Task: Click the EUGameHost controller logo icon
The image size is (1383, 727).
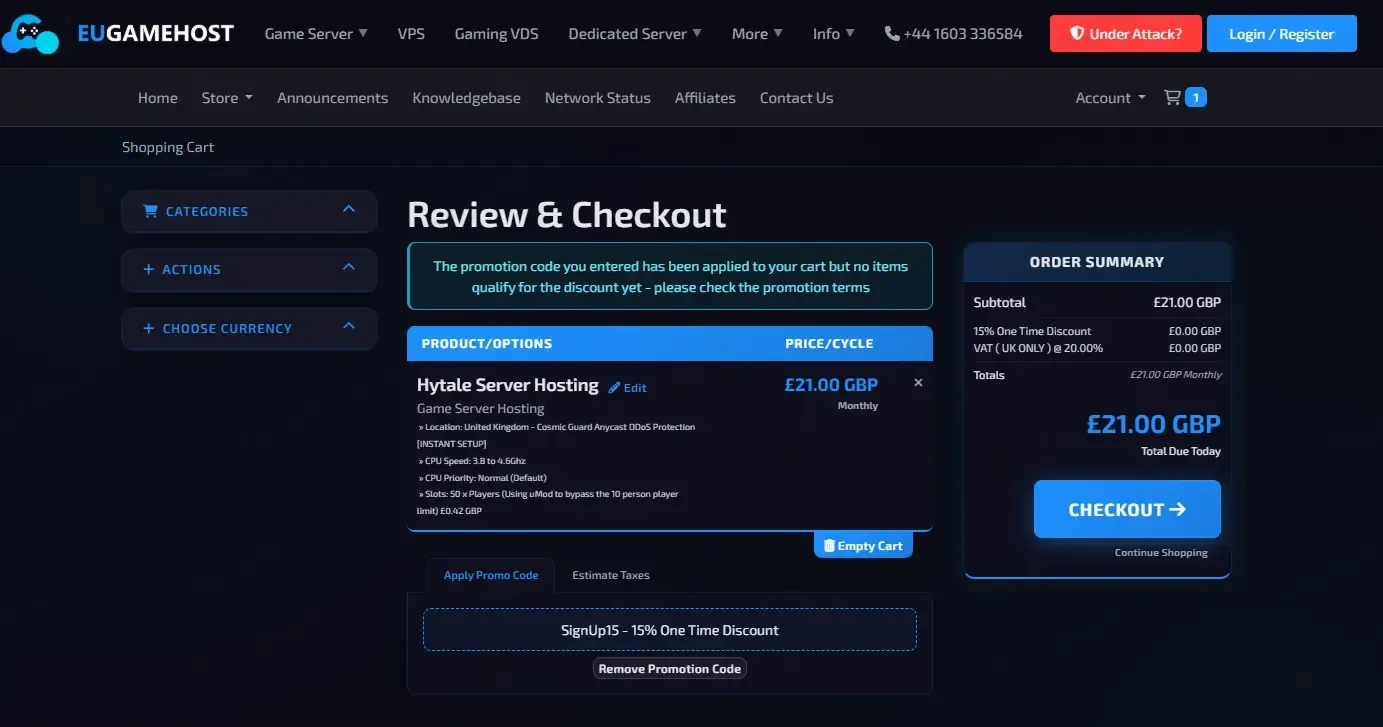Action: [31, 34]
